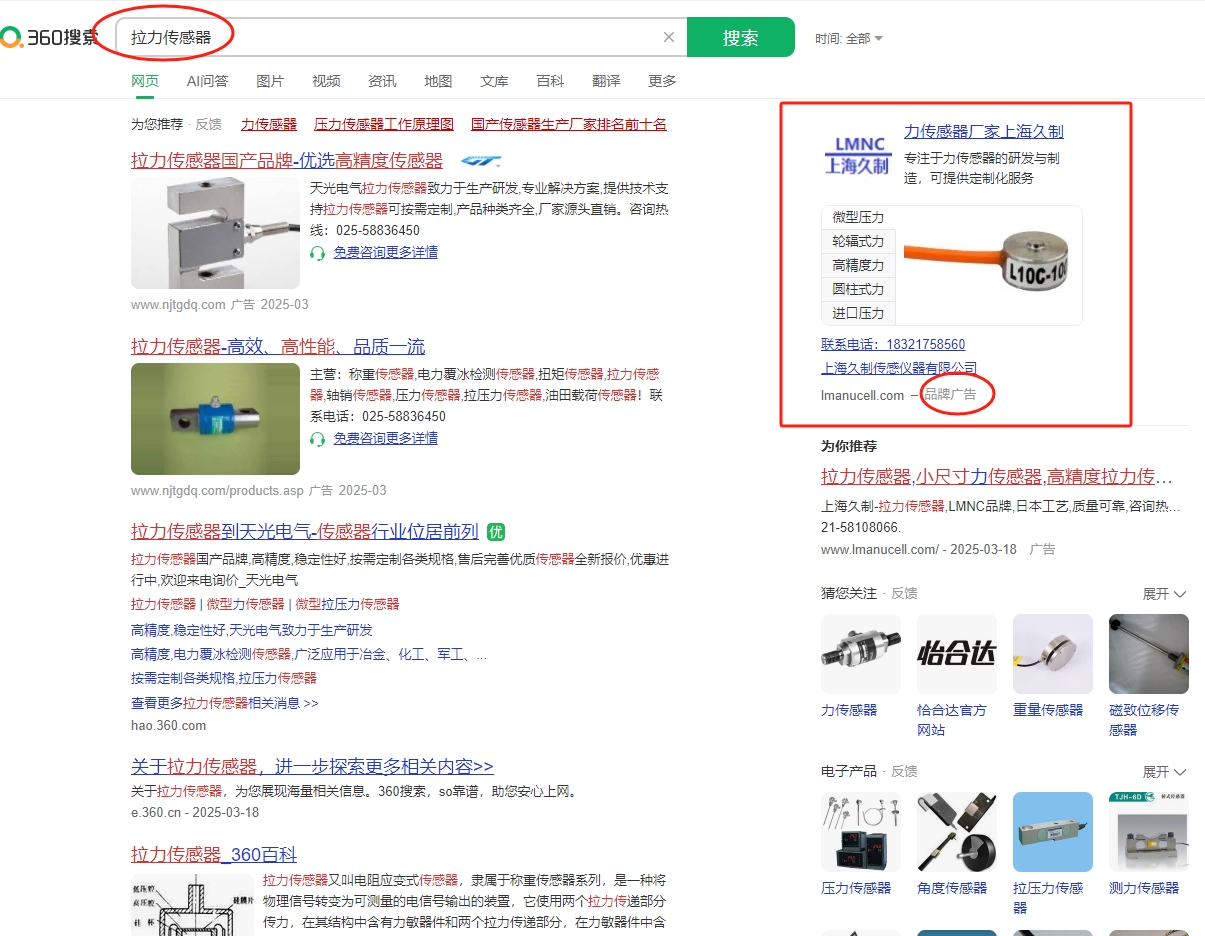Screen dimensions: 1205x936
Task: Select the 网页 tab
Action: tap(145, 81)
